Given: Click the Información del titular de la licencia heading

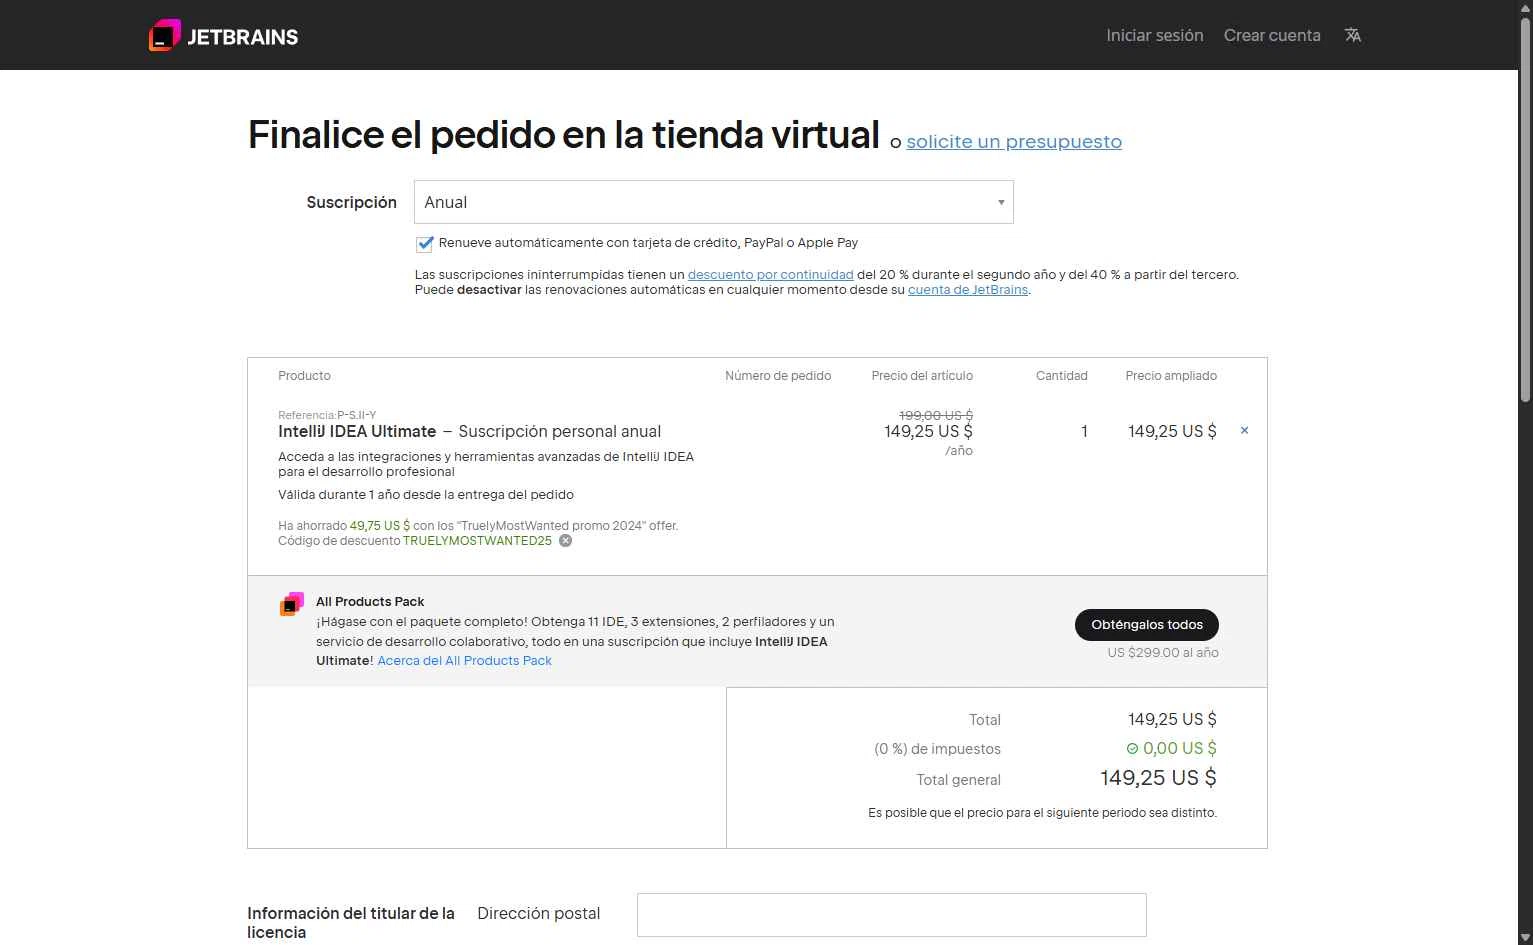Looking at the screenshot, I should click(x=351, y=923).
